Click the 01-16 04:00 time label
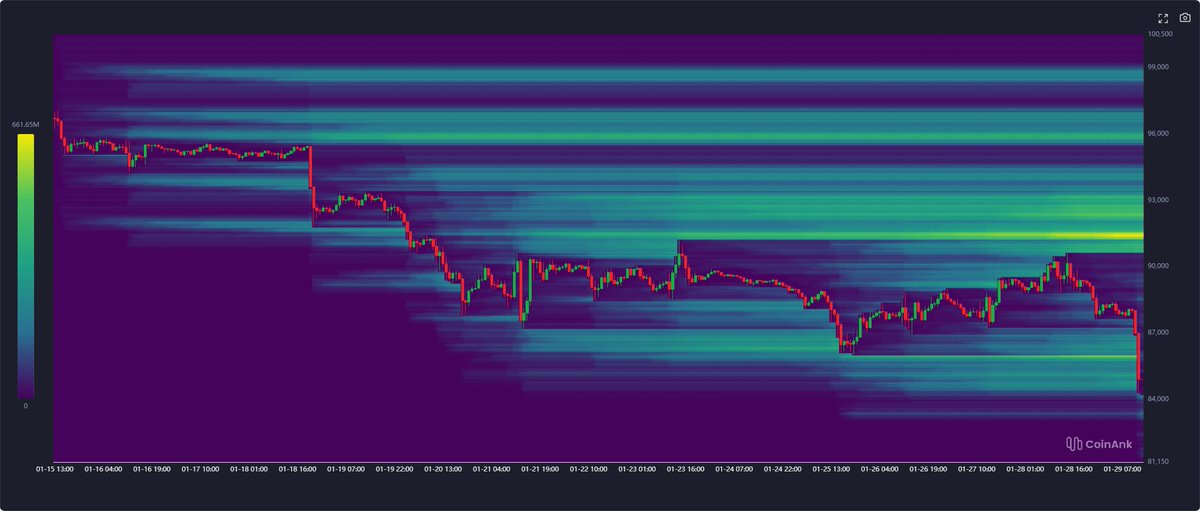1200x511 pixels. point(102,469)
